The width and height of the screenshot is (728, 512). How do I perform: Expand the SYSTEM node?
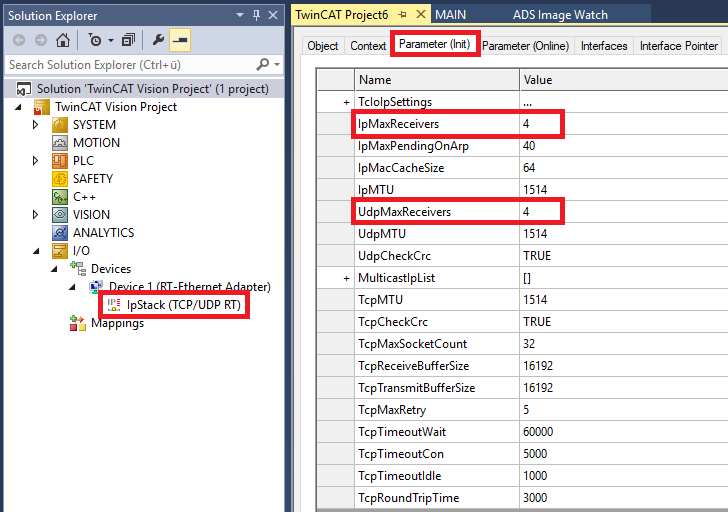35,124
